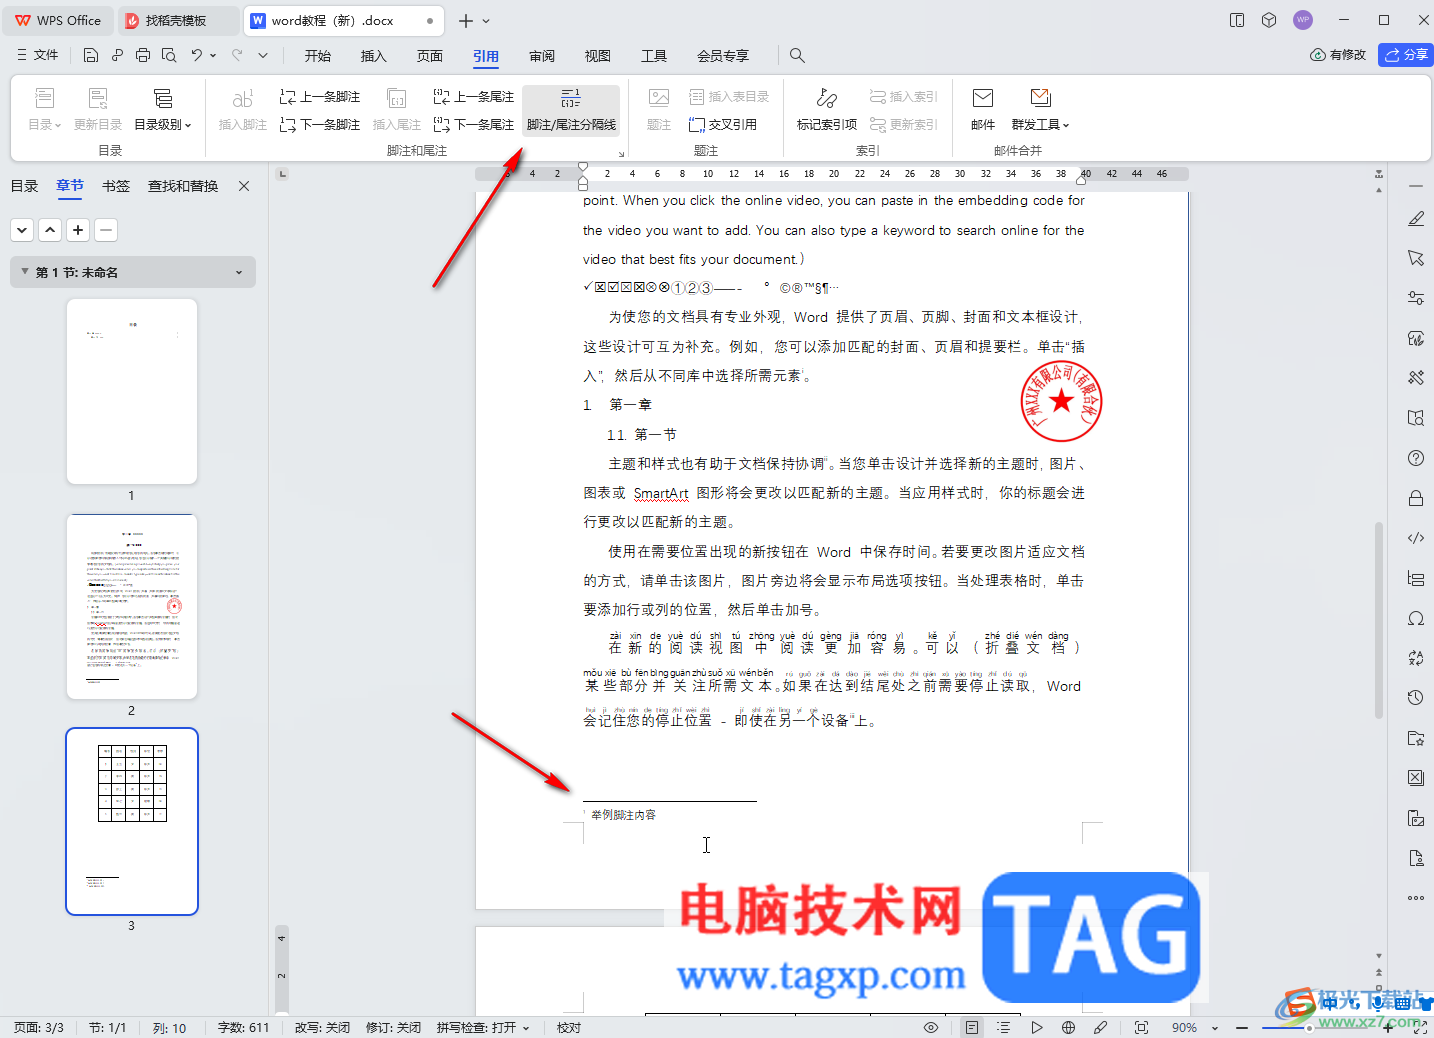Image resolution: width=1434 pixels, height=1038 pixels.
Task: Click Next Endnote (下一条尾注)
Action: (x=473, y=125)
